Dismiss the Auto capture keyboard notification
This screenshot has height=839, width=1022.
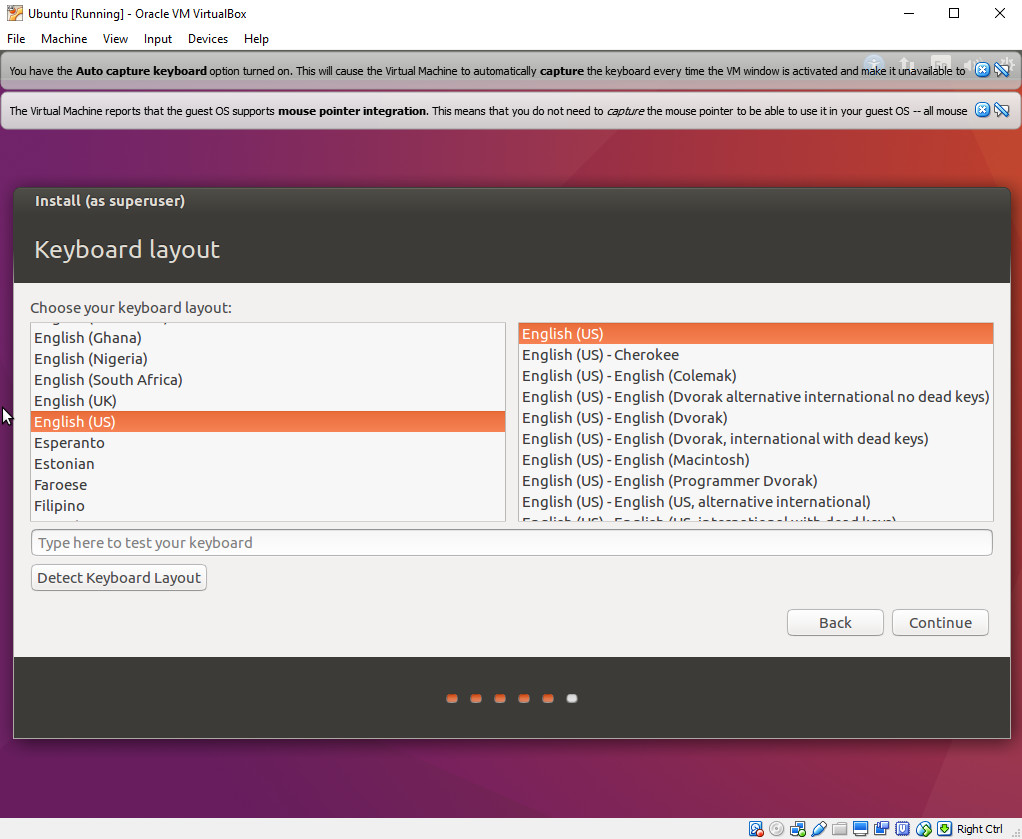click(982, 70)
